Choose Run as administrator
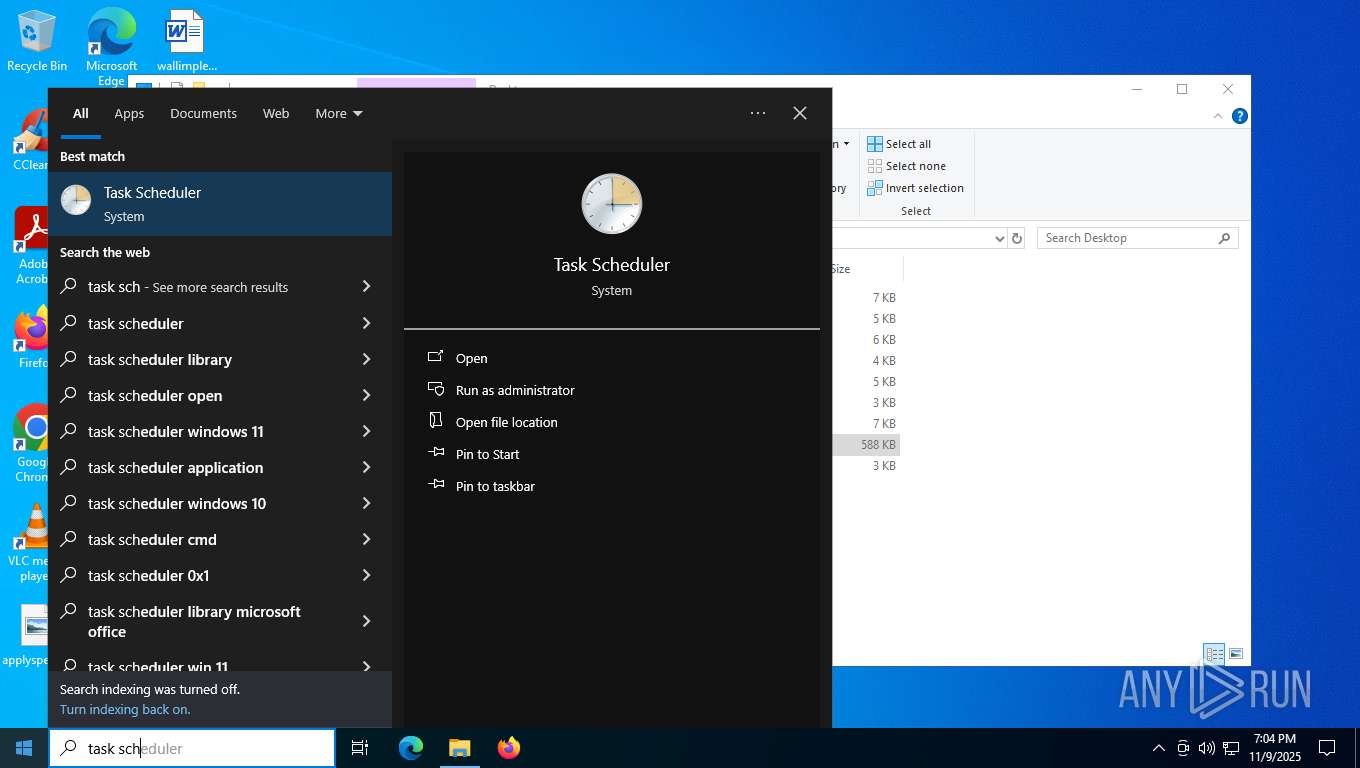1360x768 pixels. click(x=515, y=390)
